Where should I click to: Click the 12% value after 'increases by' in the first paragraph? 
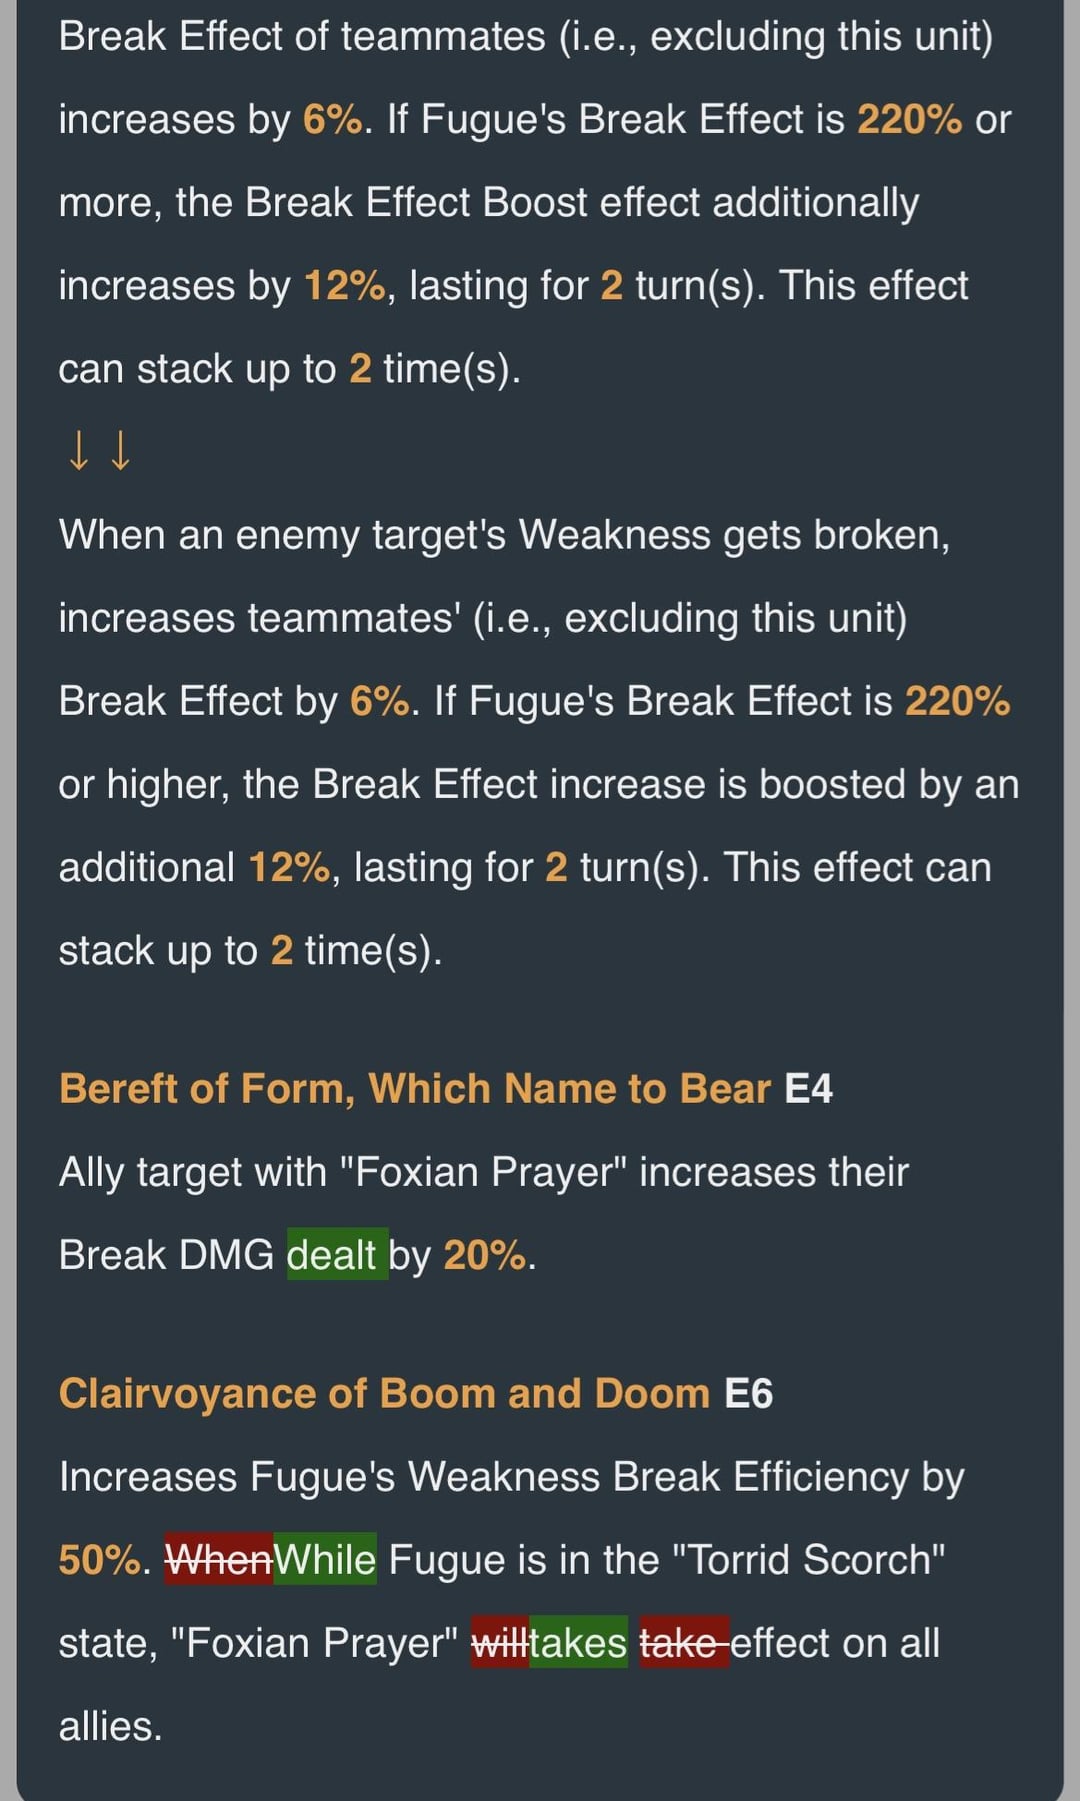tap(345, 285)
